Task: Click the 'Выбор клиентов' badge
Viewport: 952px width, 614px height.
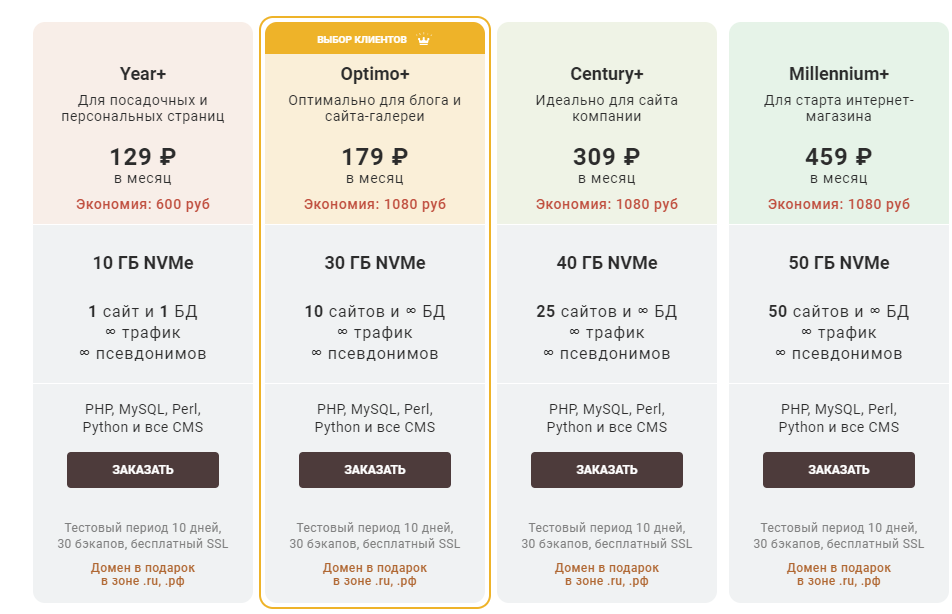Action: tap(362, 40)
